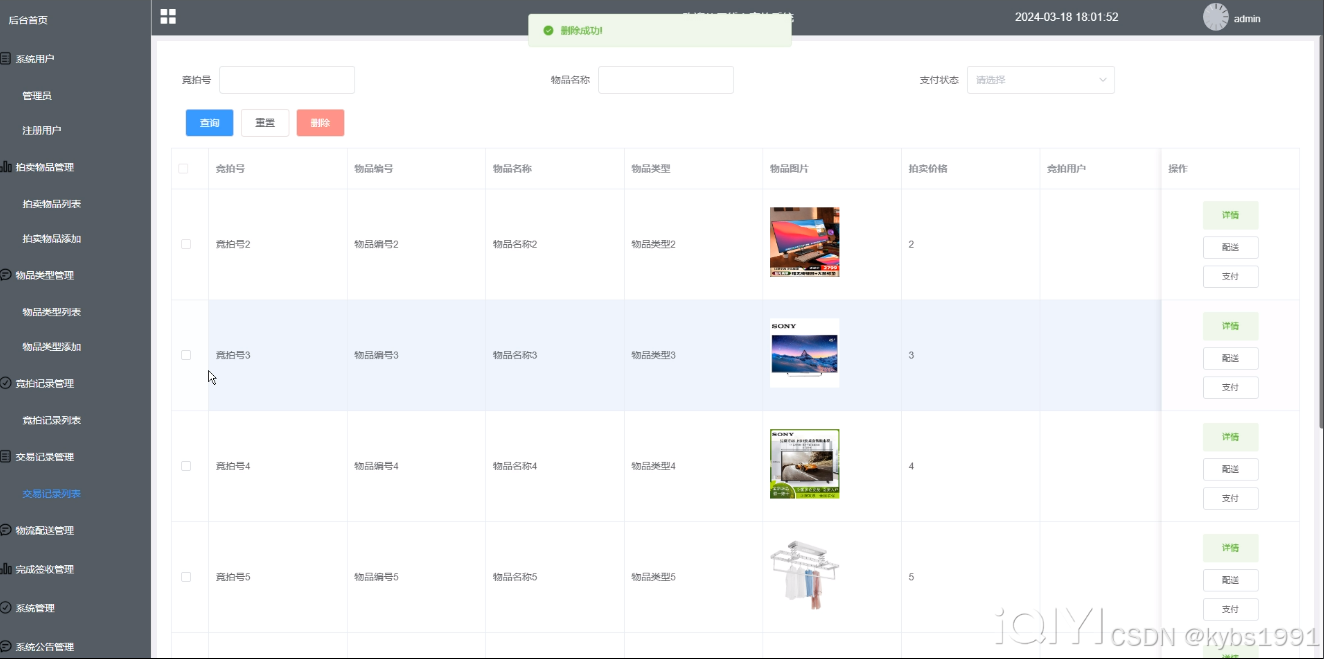The image size is (1324, 659).
Task: Click 详情 button for 竞拍号2
Action: 1230,215
